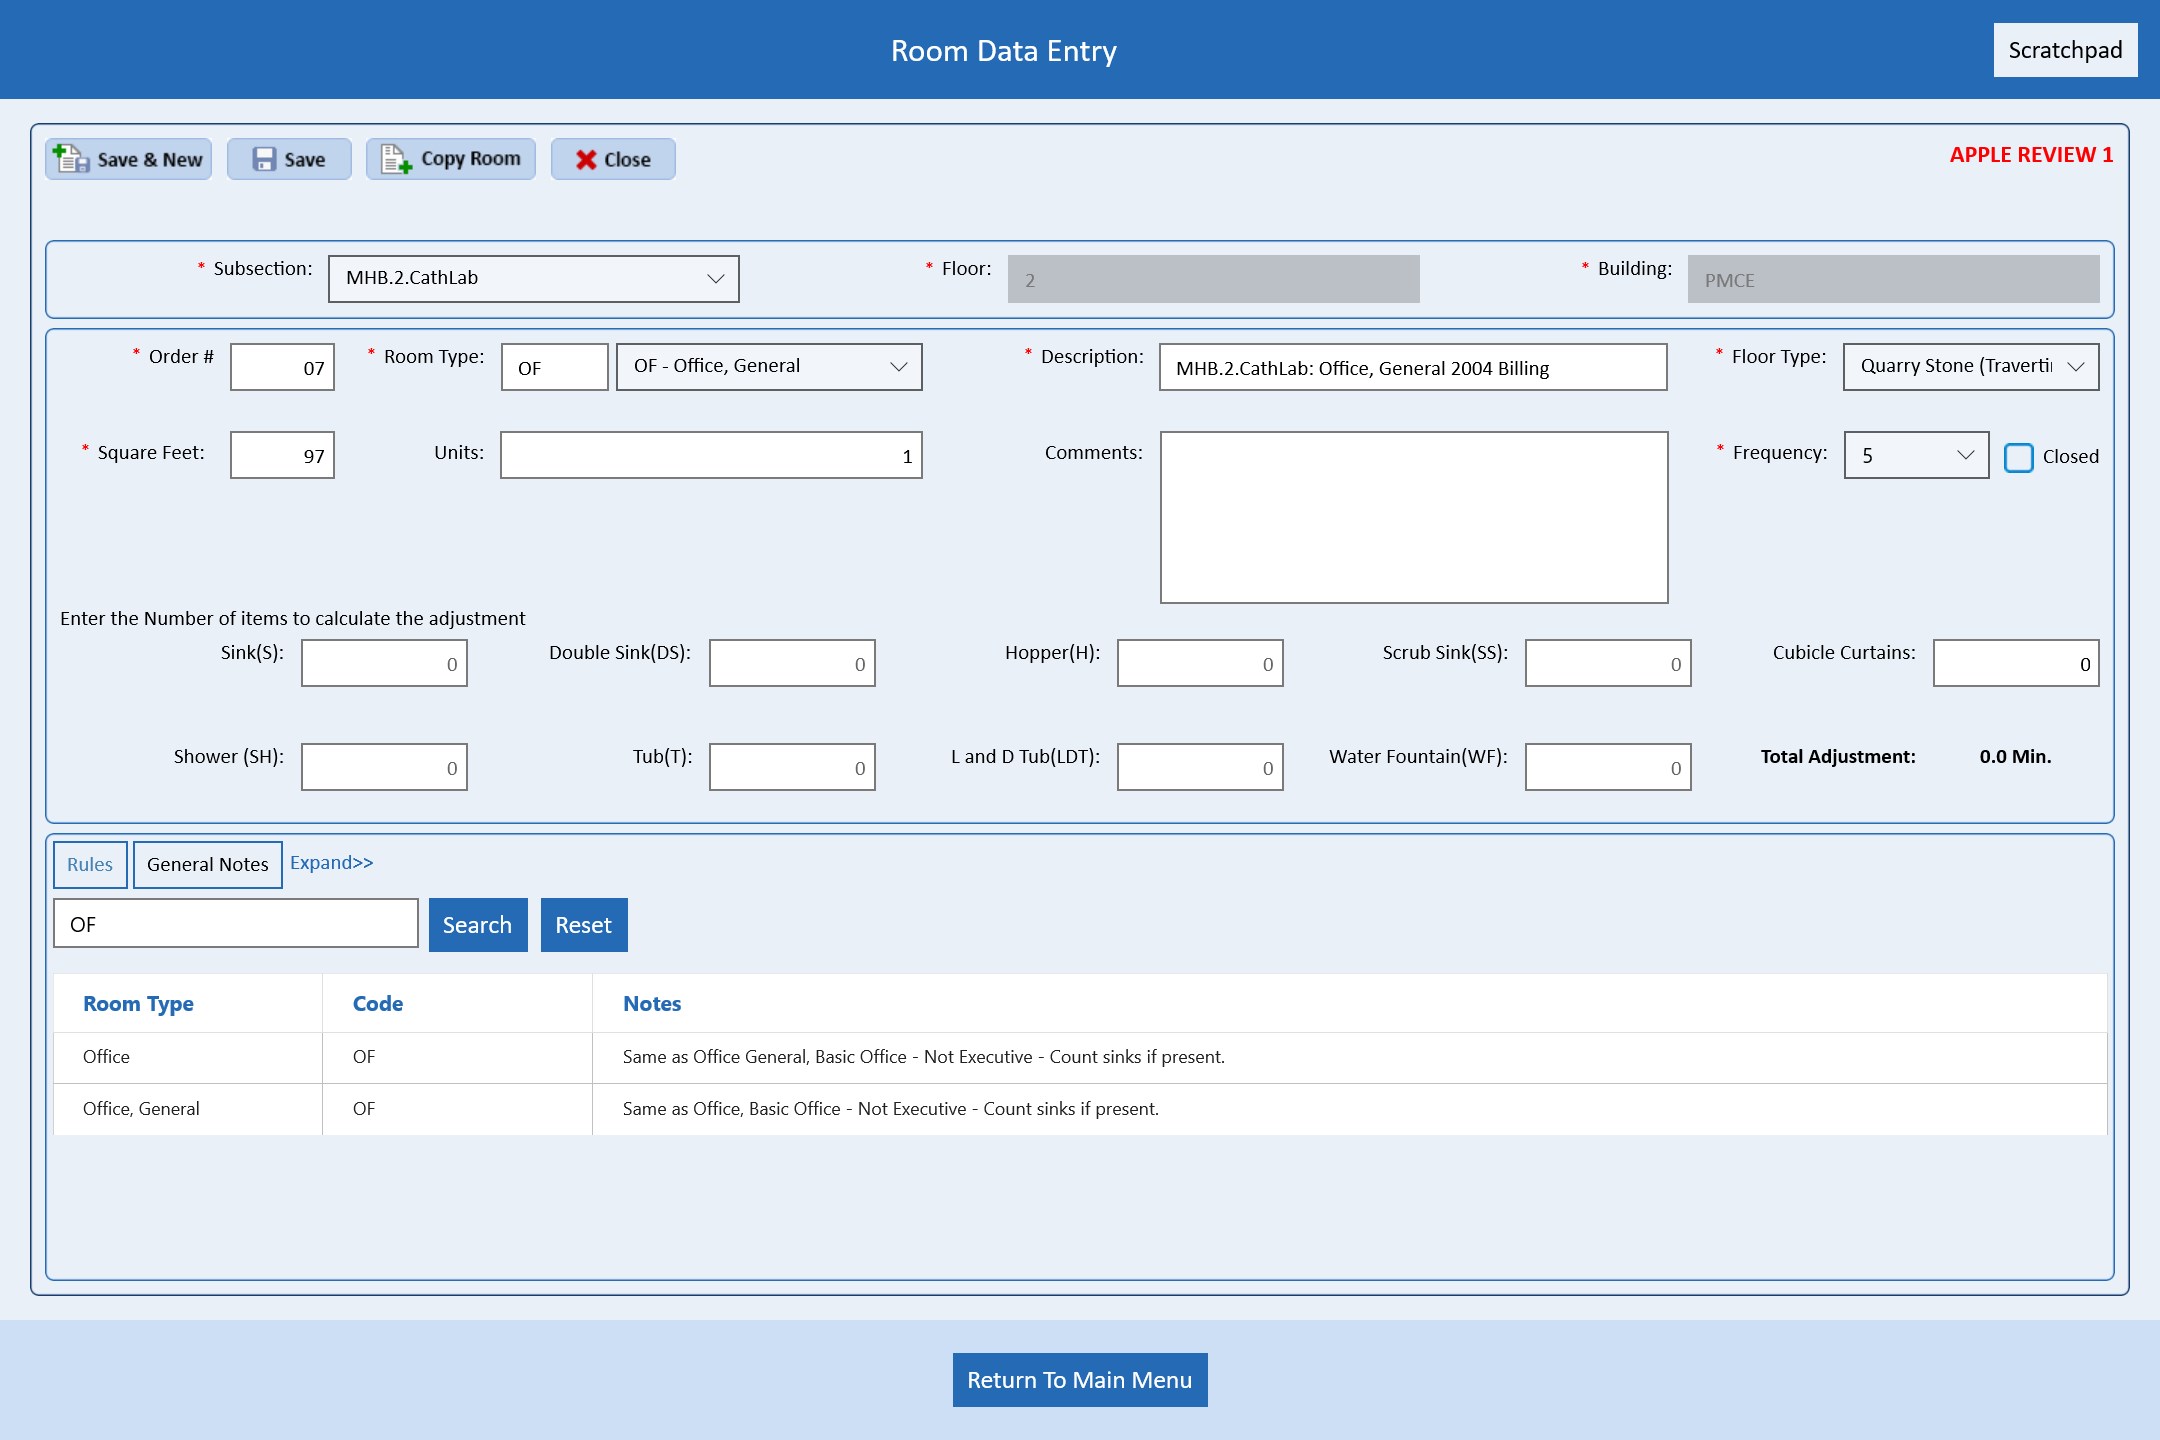Click the Save & New document icon
2160x1440 pixels.
[x=71, y=159]
